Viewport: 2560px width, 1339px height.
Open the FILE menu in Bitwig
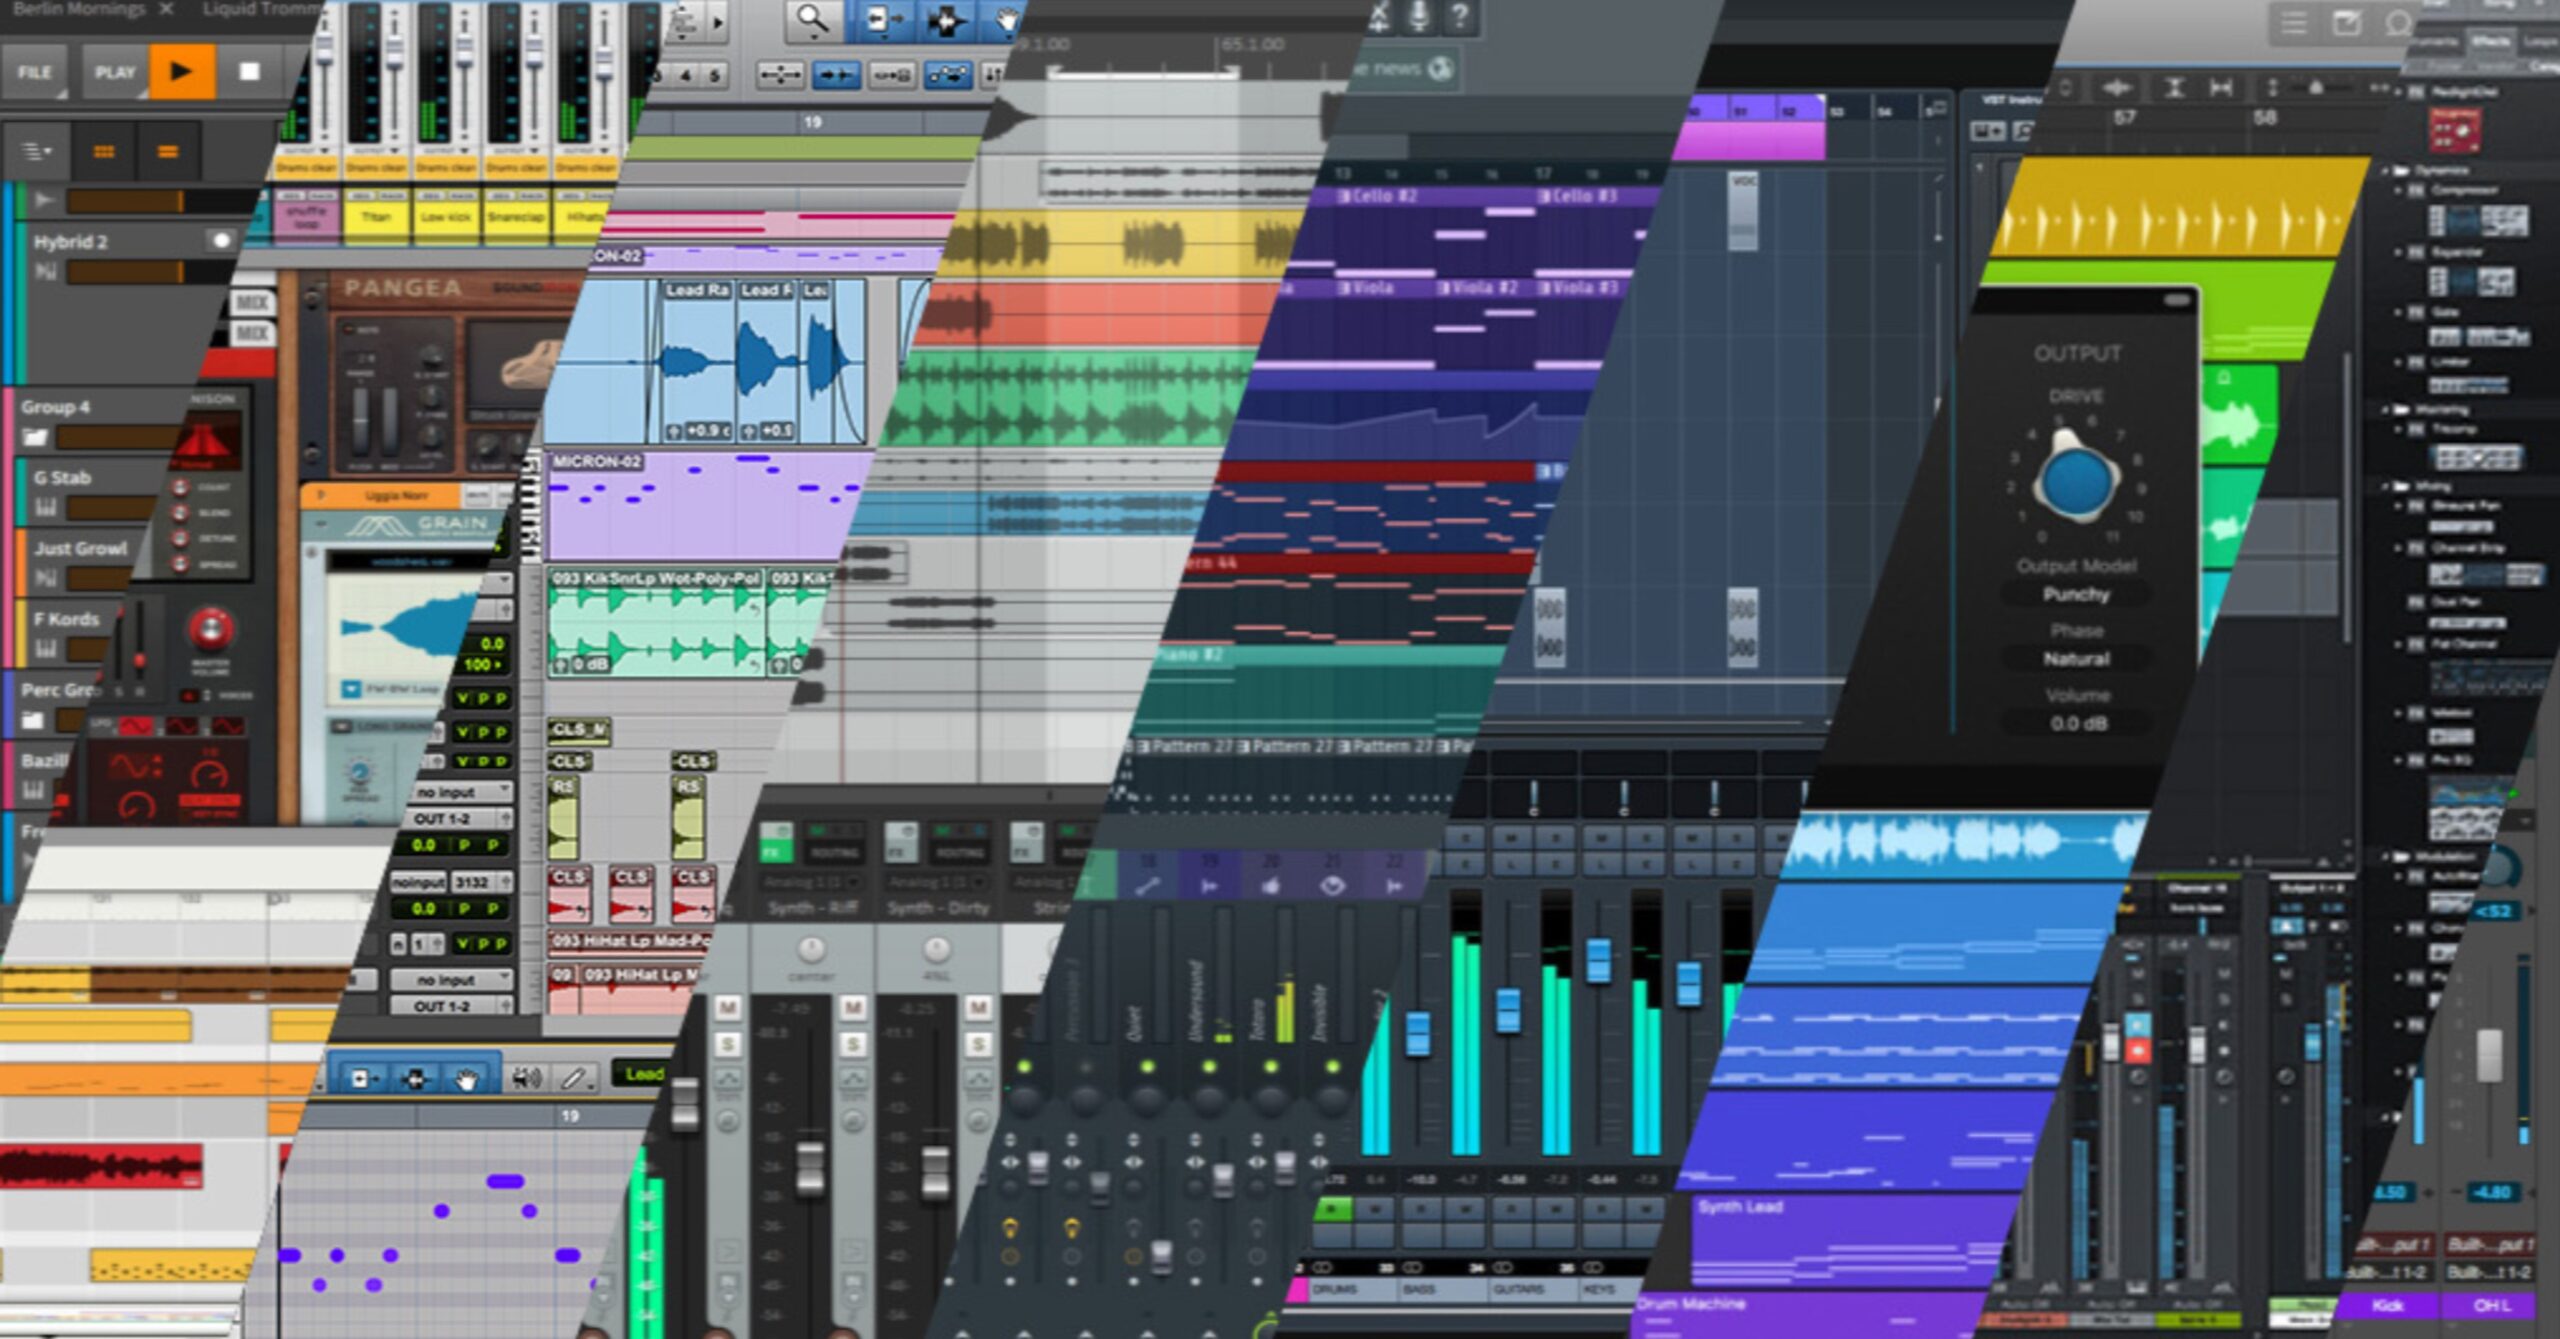tap(34, 72)
